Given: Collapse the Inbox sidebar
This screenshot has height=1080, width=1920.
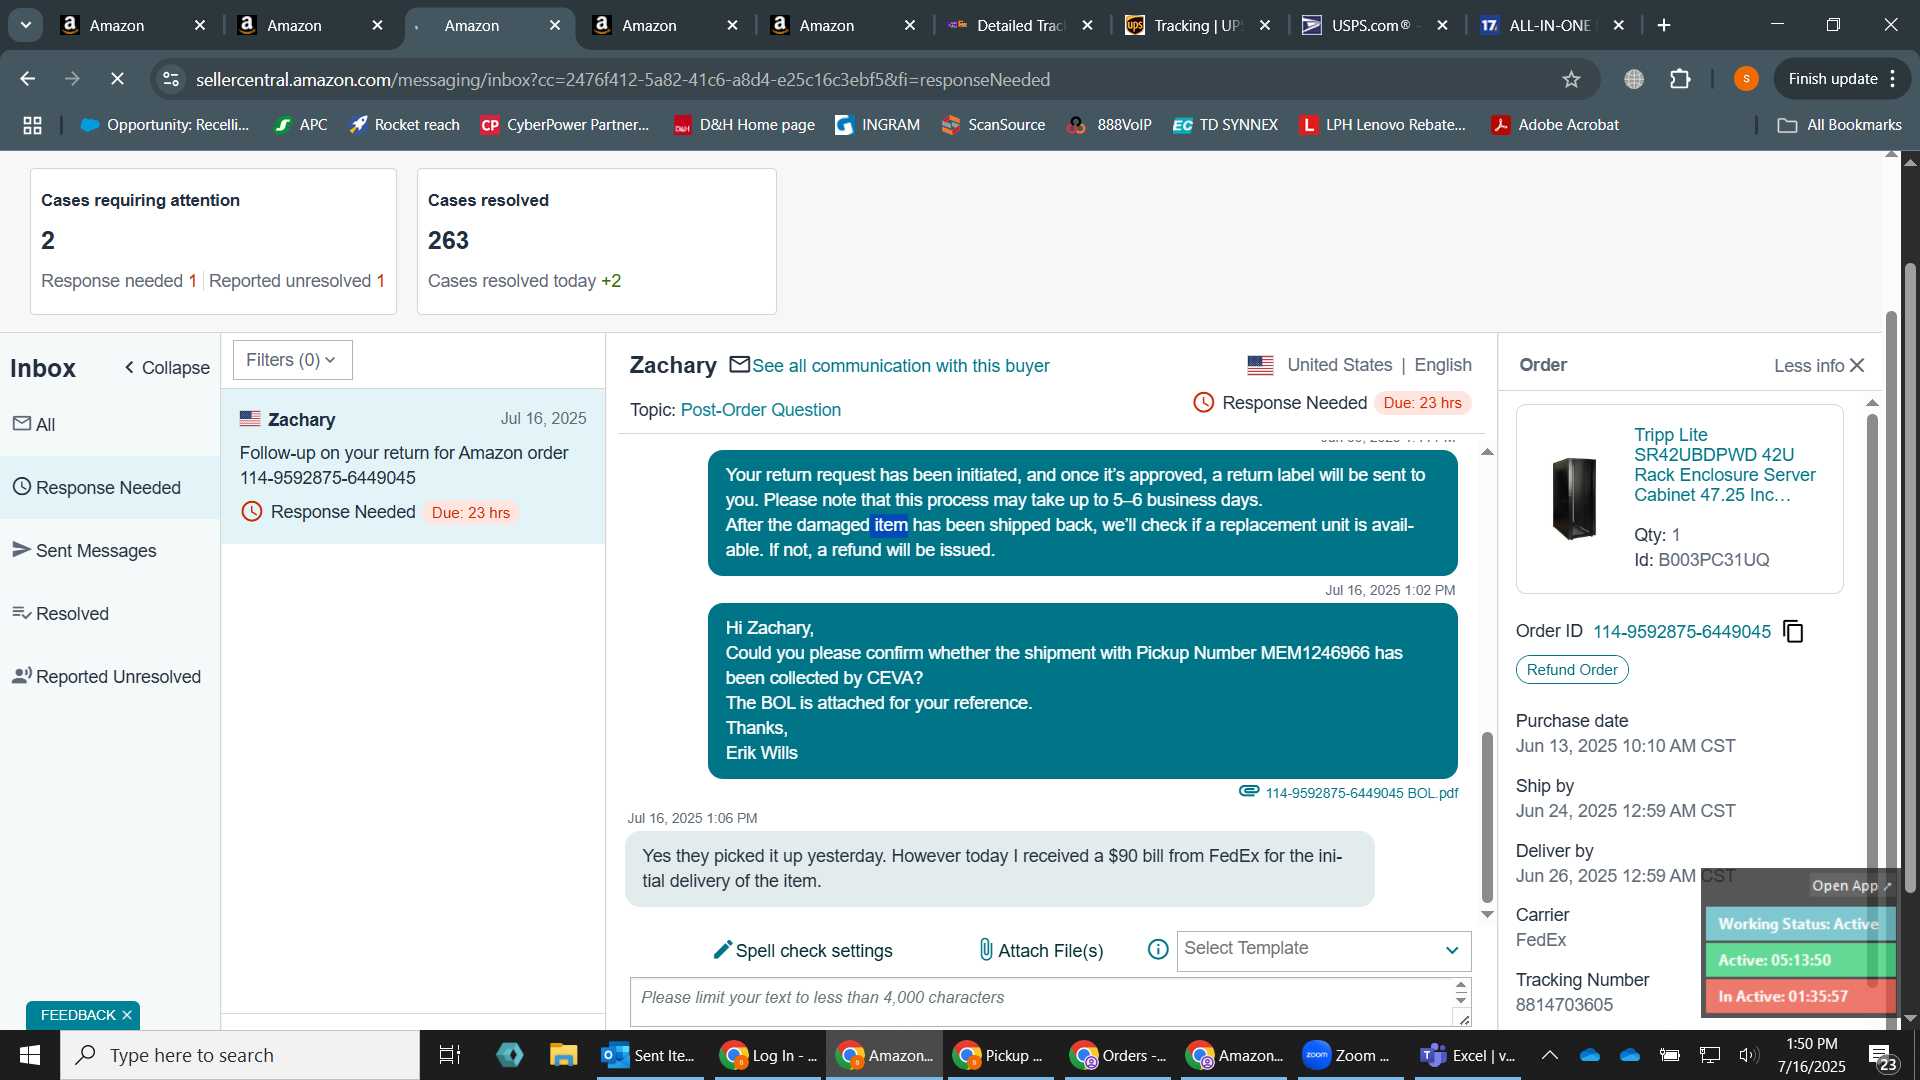Looking at the screenshot, I should [167, 368].
